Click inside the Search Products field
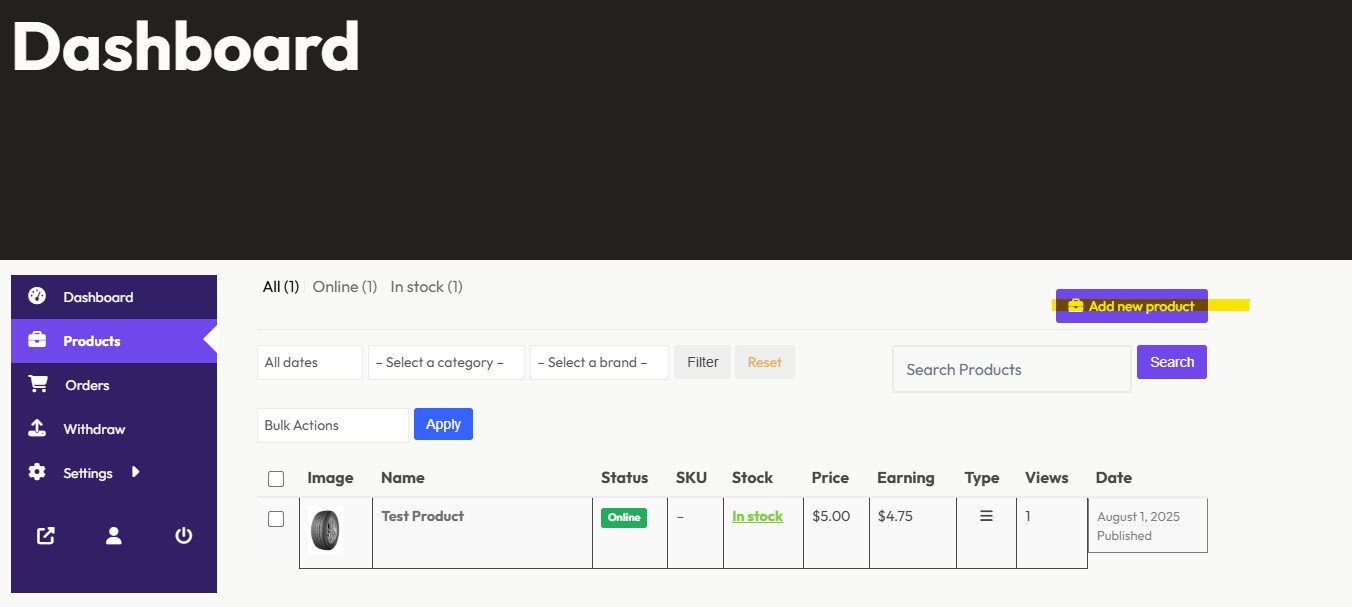Image resolution: width=1352 pixels, height=607 pixels. pos(1011,369)
